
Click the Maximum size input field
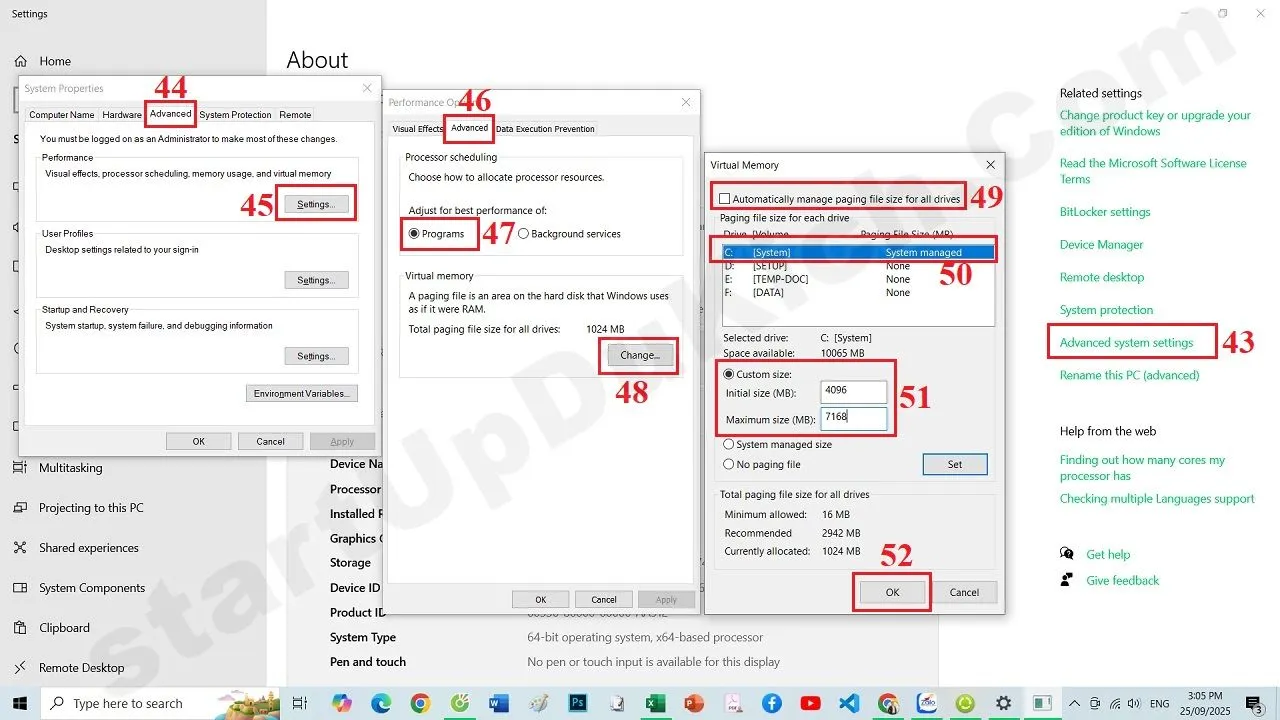tap(853, 418)
